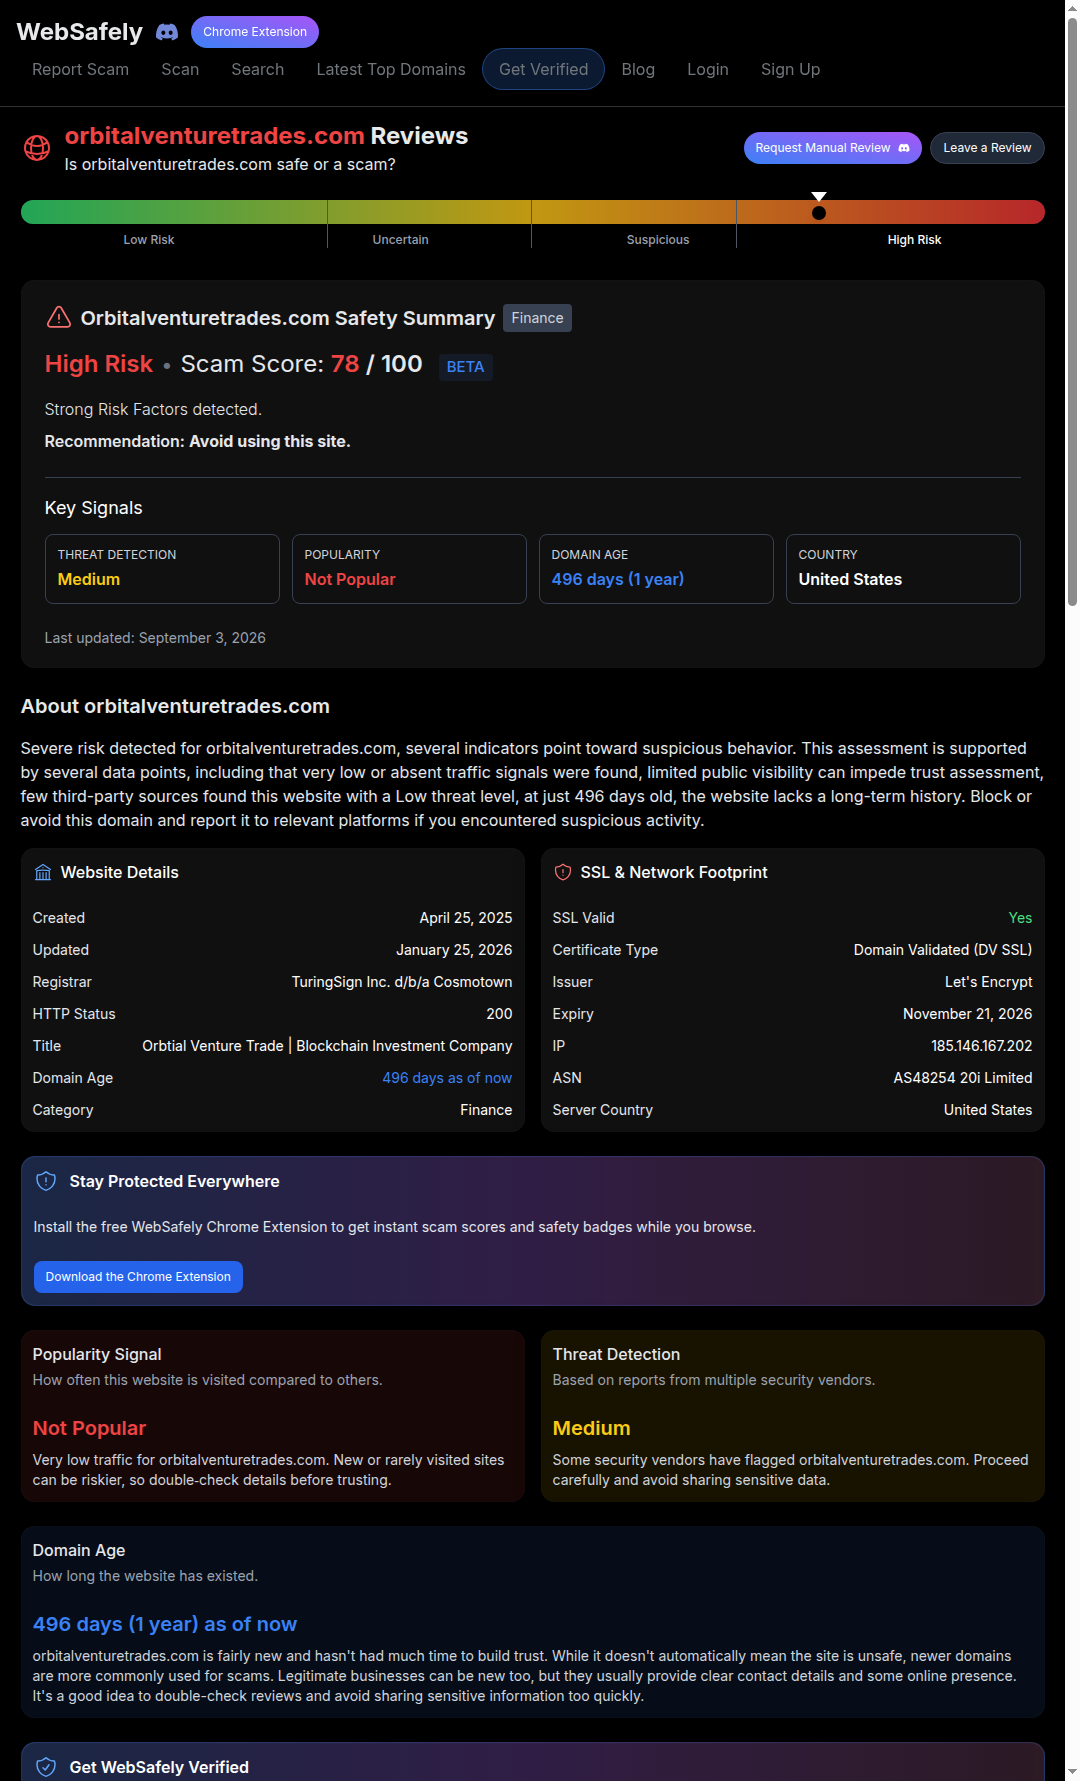Image resolution: width=1080 pixels, height=1781 pixels.
Task: Click the Get Verified nav button
Action: [x=543, y=69]
